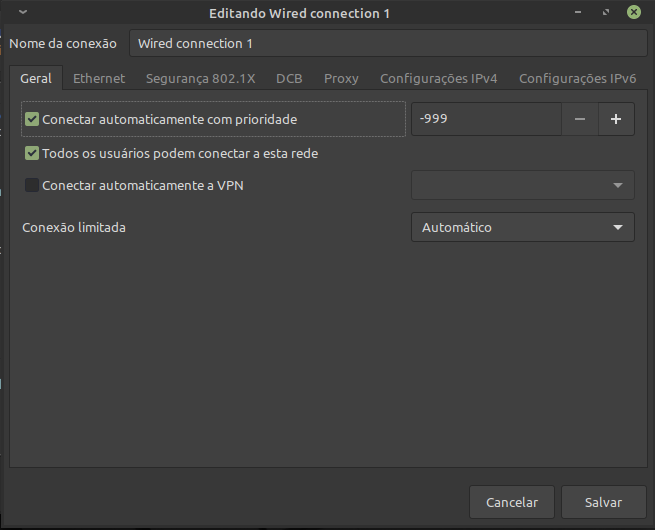Image resolution: width=655 pixels, height=530 pixels.
Task: Toggle Conectar automaticamente com prioridade checkbox
Action: pos(33,119)
